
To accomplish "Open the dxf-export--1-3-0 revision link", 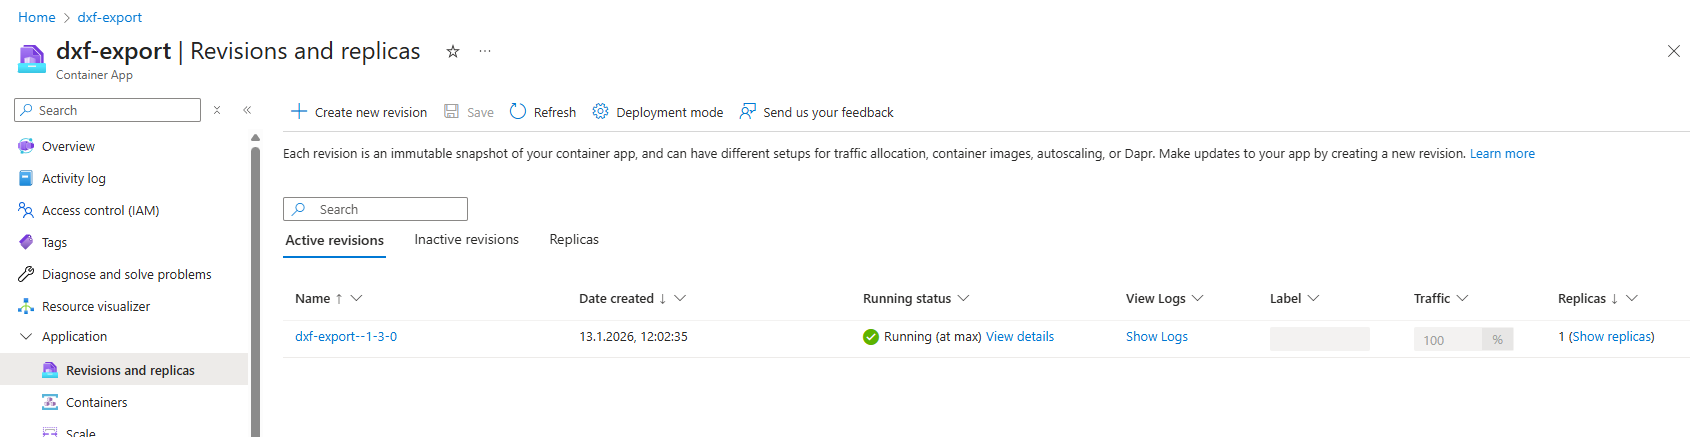I will 346,337.
